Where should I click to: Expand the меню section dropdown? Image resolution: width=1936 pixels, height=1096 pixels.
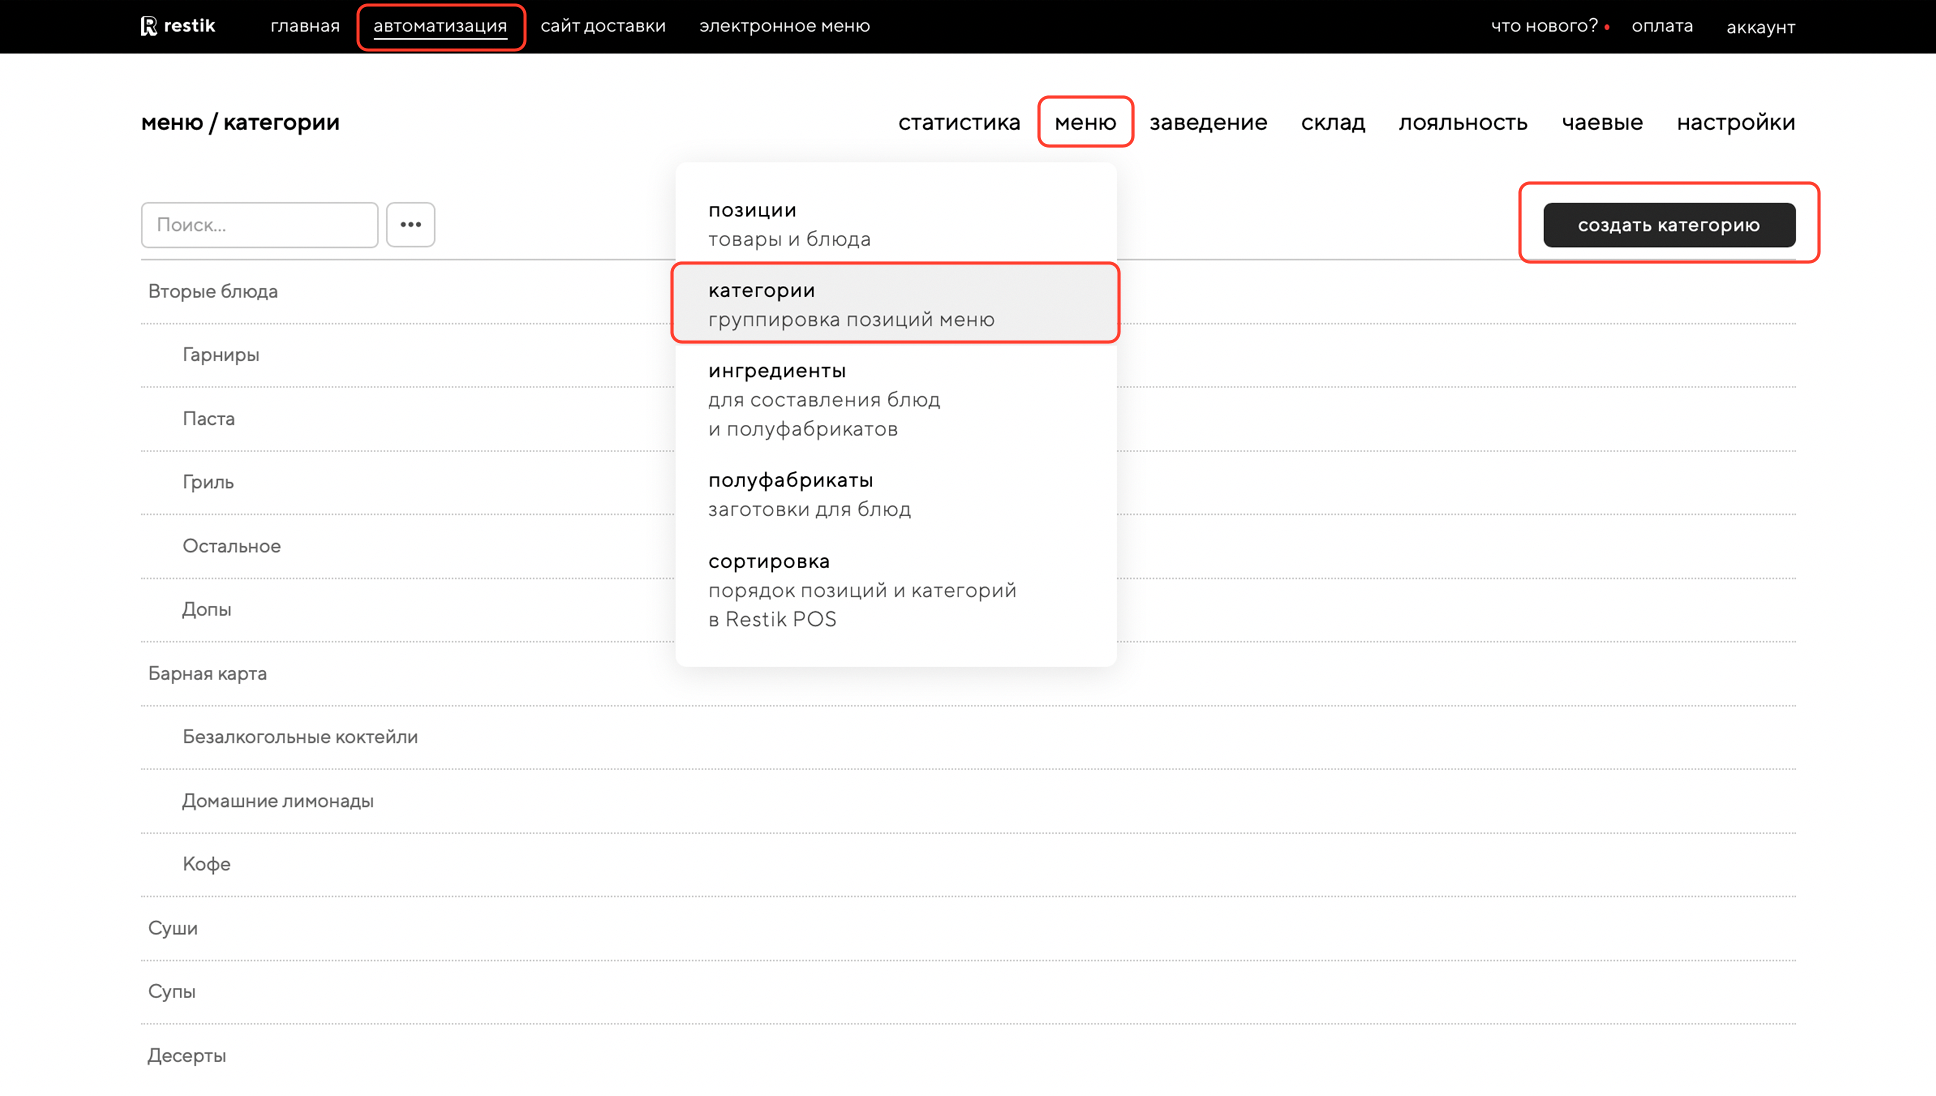point(1085,122)
